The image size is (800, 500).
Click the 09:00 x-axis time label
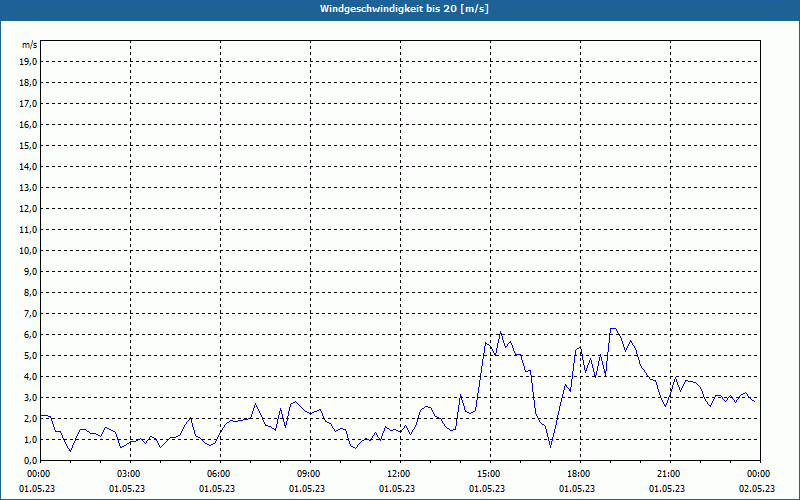click(x=309, y=474)
